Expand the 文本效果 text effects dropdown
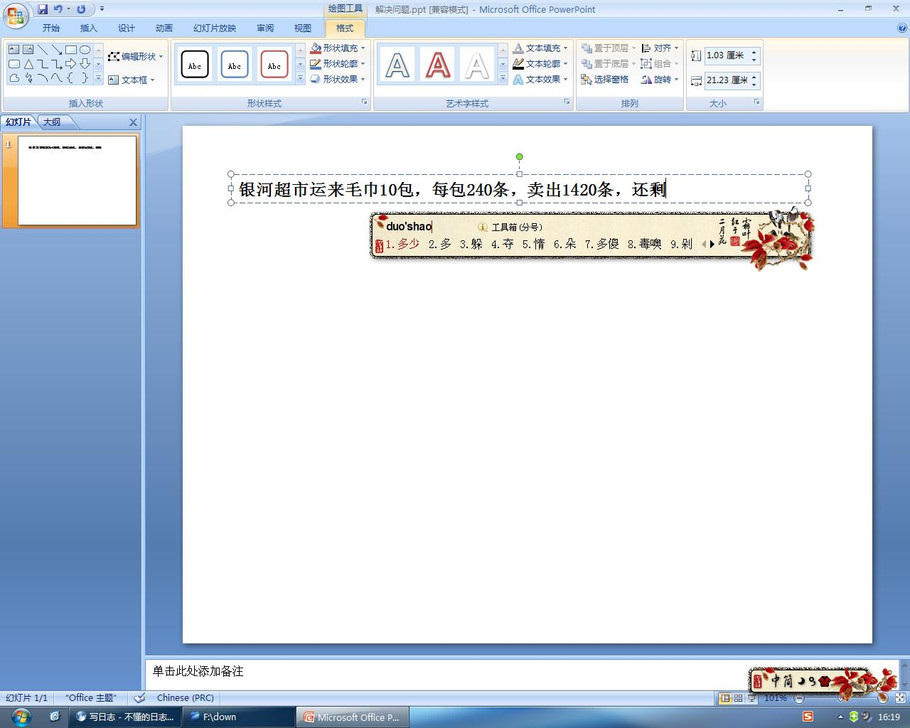 541,79
